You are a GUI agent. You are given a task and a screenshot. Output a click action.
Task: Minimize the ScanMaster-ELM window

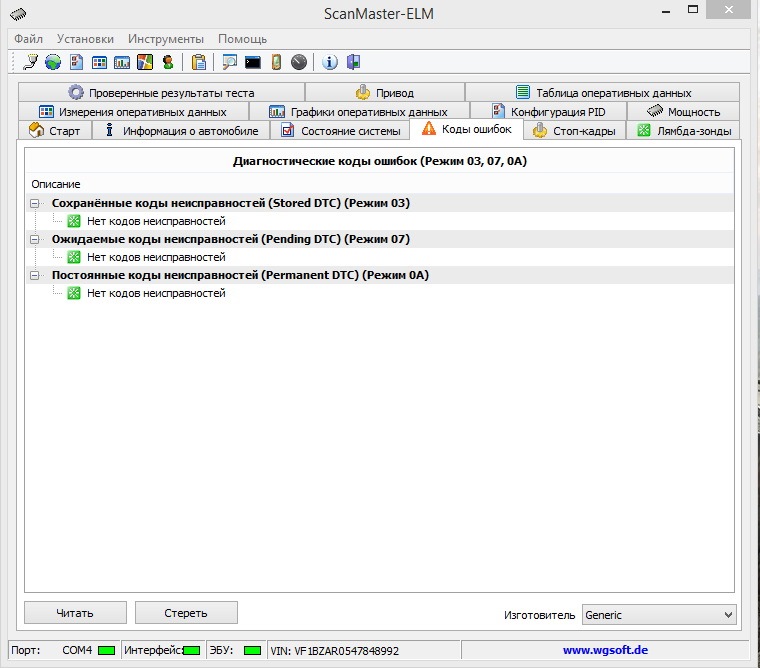coord(666,10)
